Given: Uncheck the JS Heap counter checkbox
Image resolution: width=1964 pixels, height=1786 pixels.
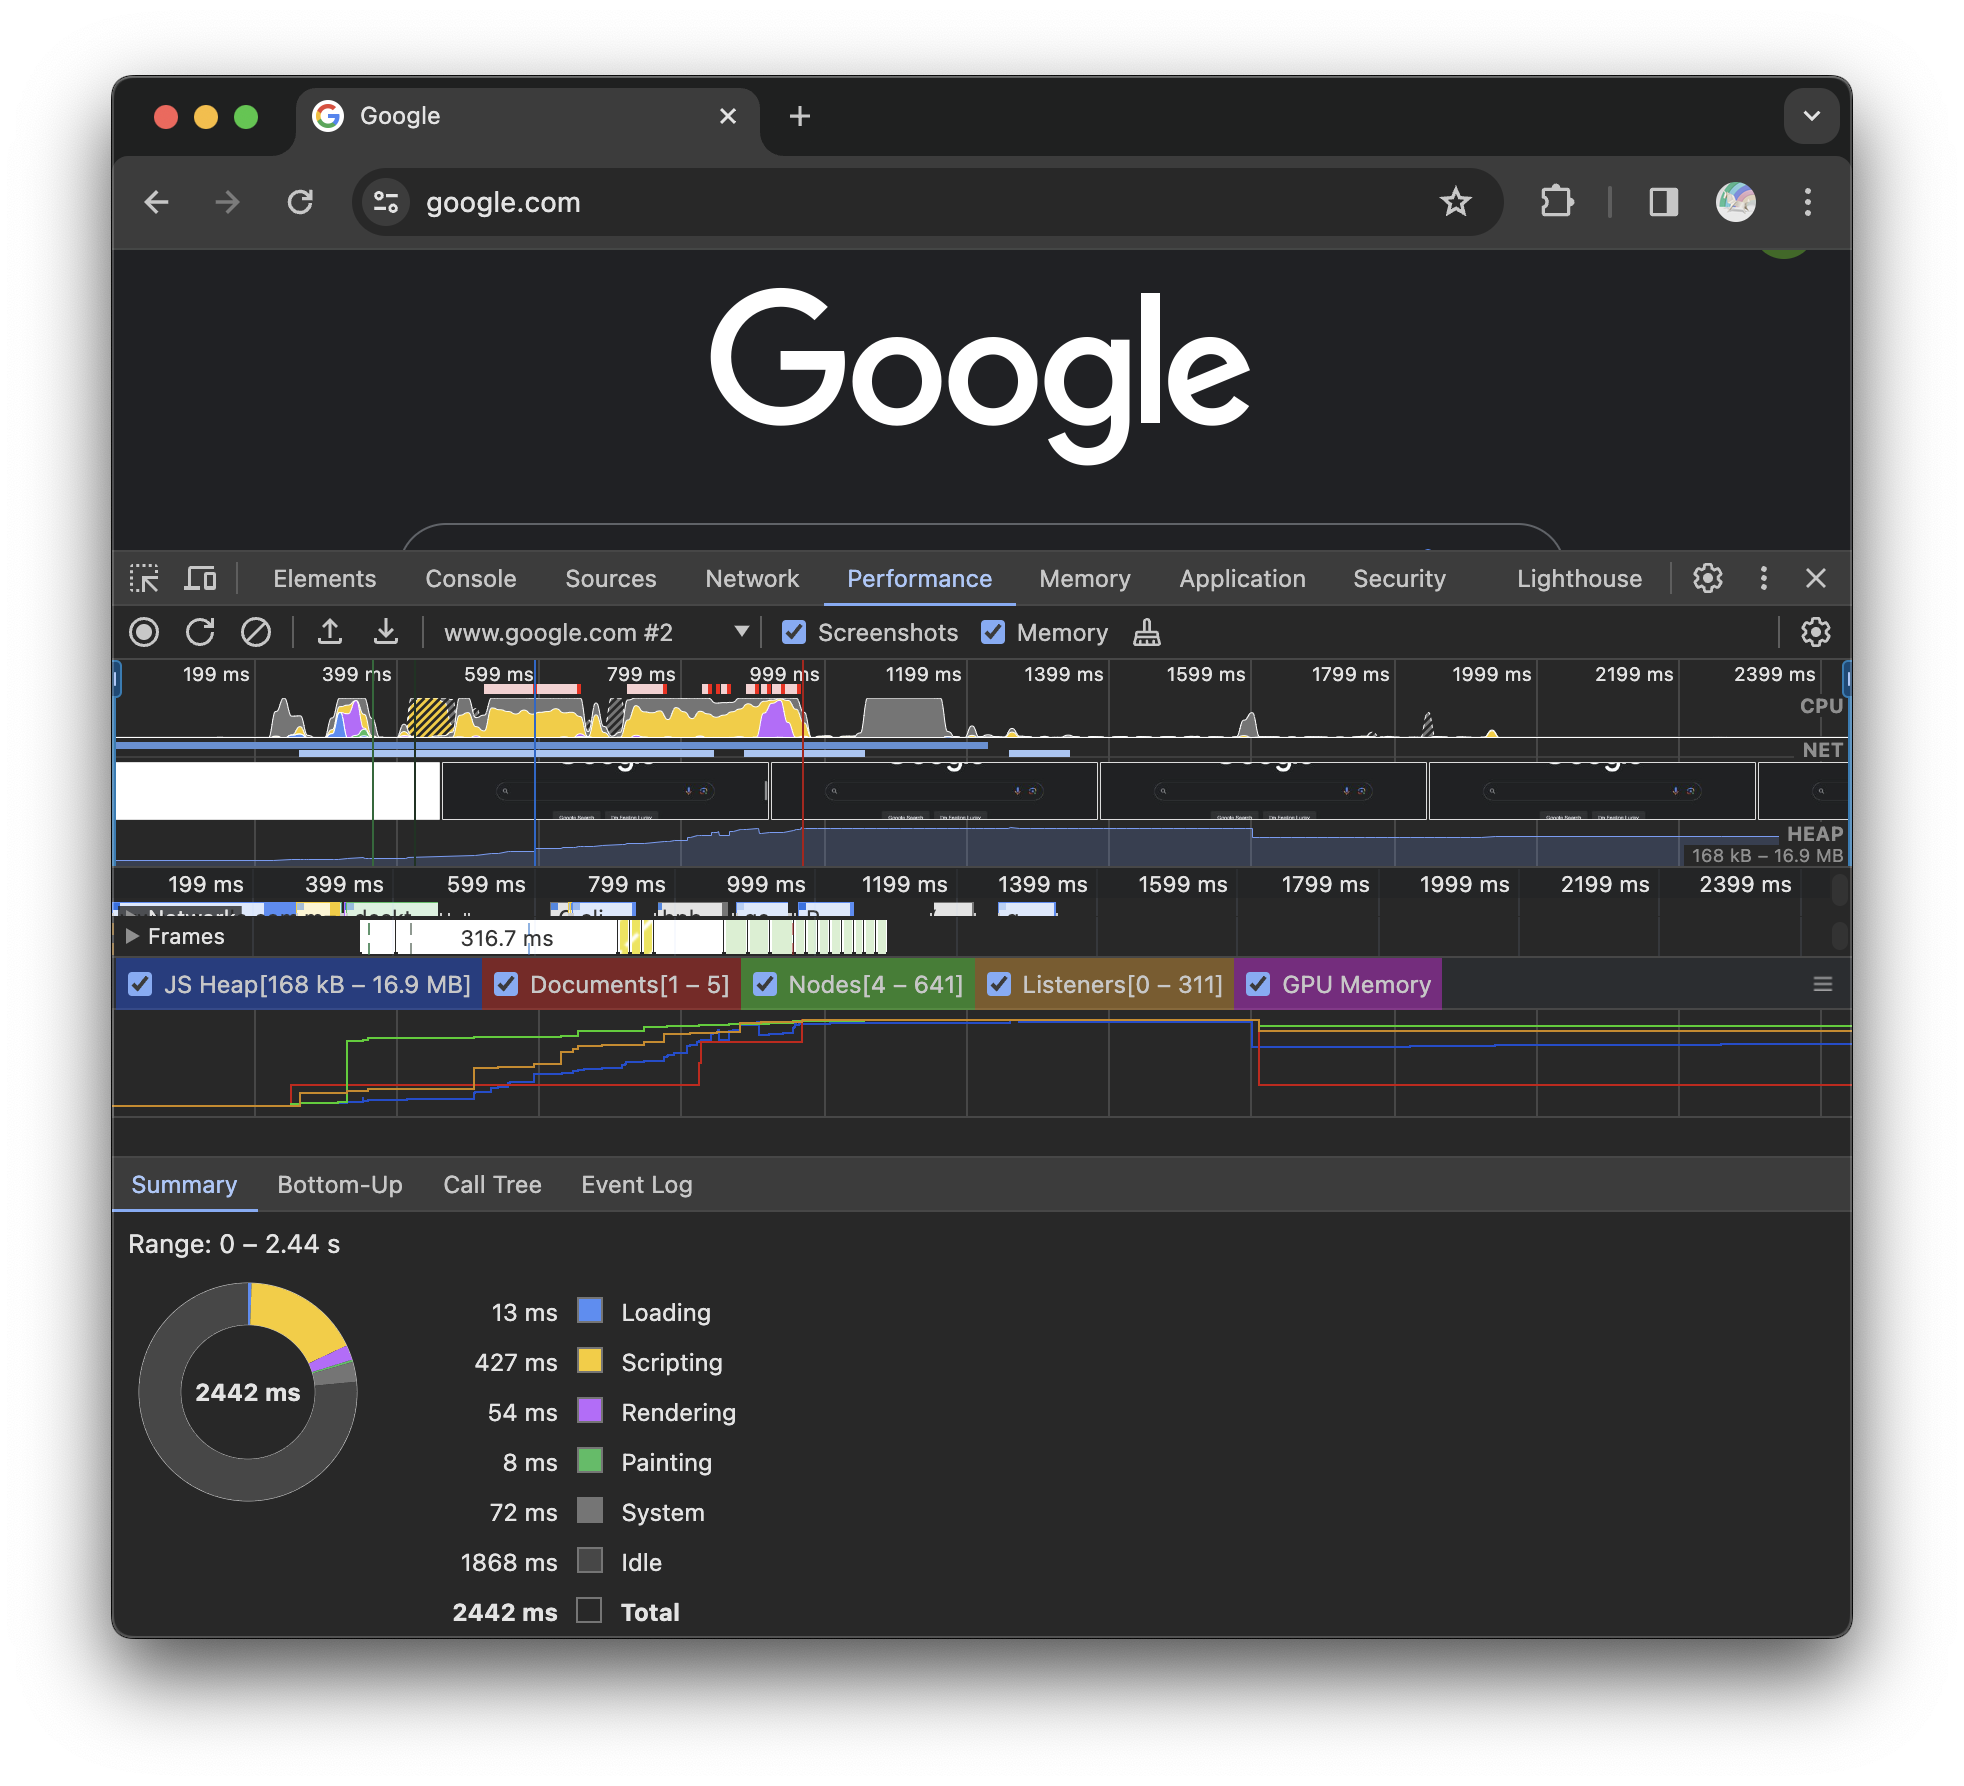Looking at the screenshot, I should (140, 984).
